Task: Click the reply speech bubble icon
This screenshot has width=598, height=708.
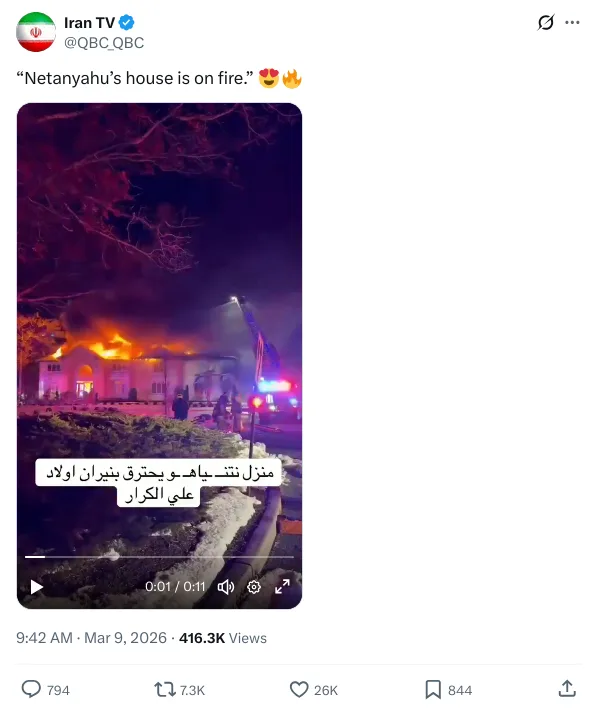Action: click(31, 689)
